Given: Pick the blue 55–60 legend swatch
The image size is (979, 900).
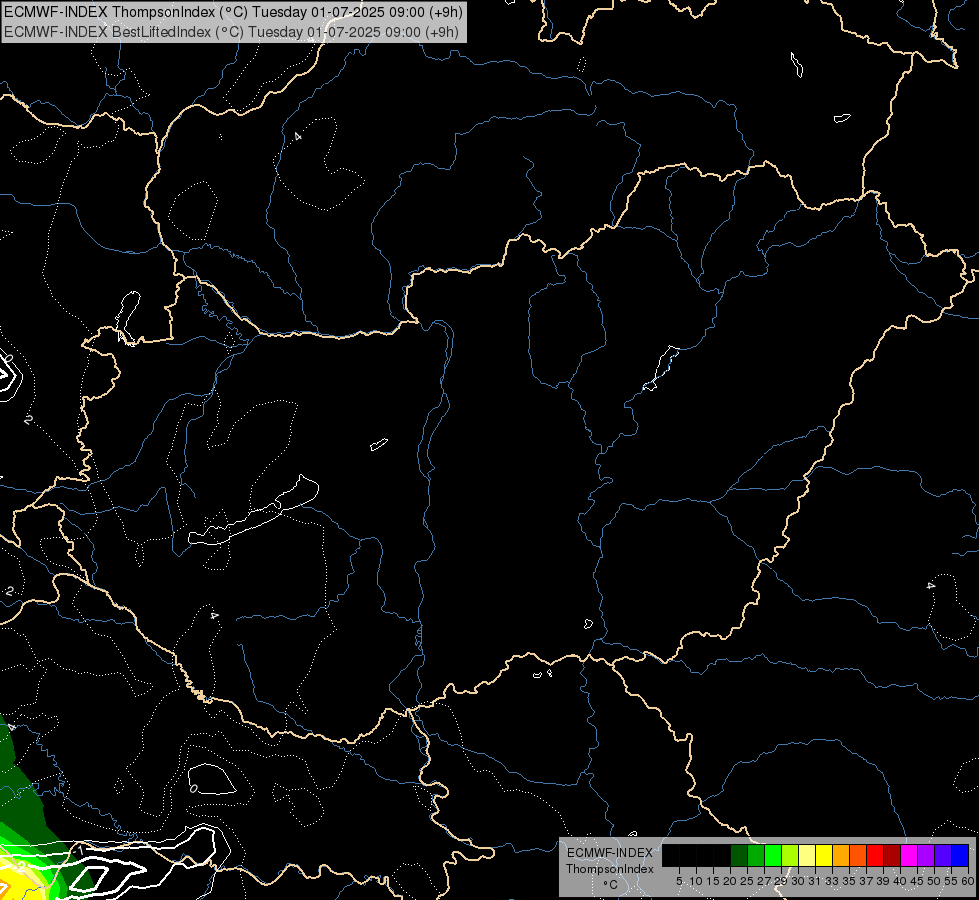Looking at the screenshot, I should pyautogui.click(x=960, y=855).
